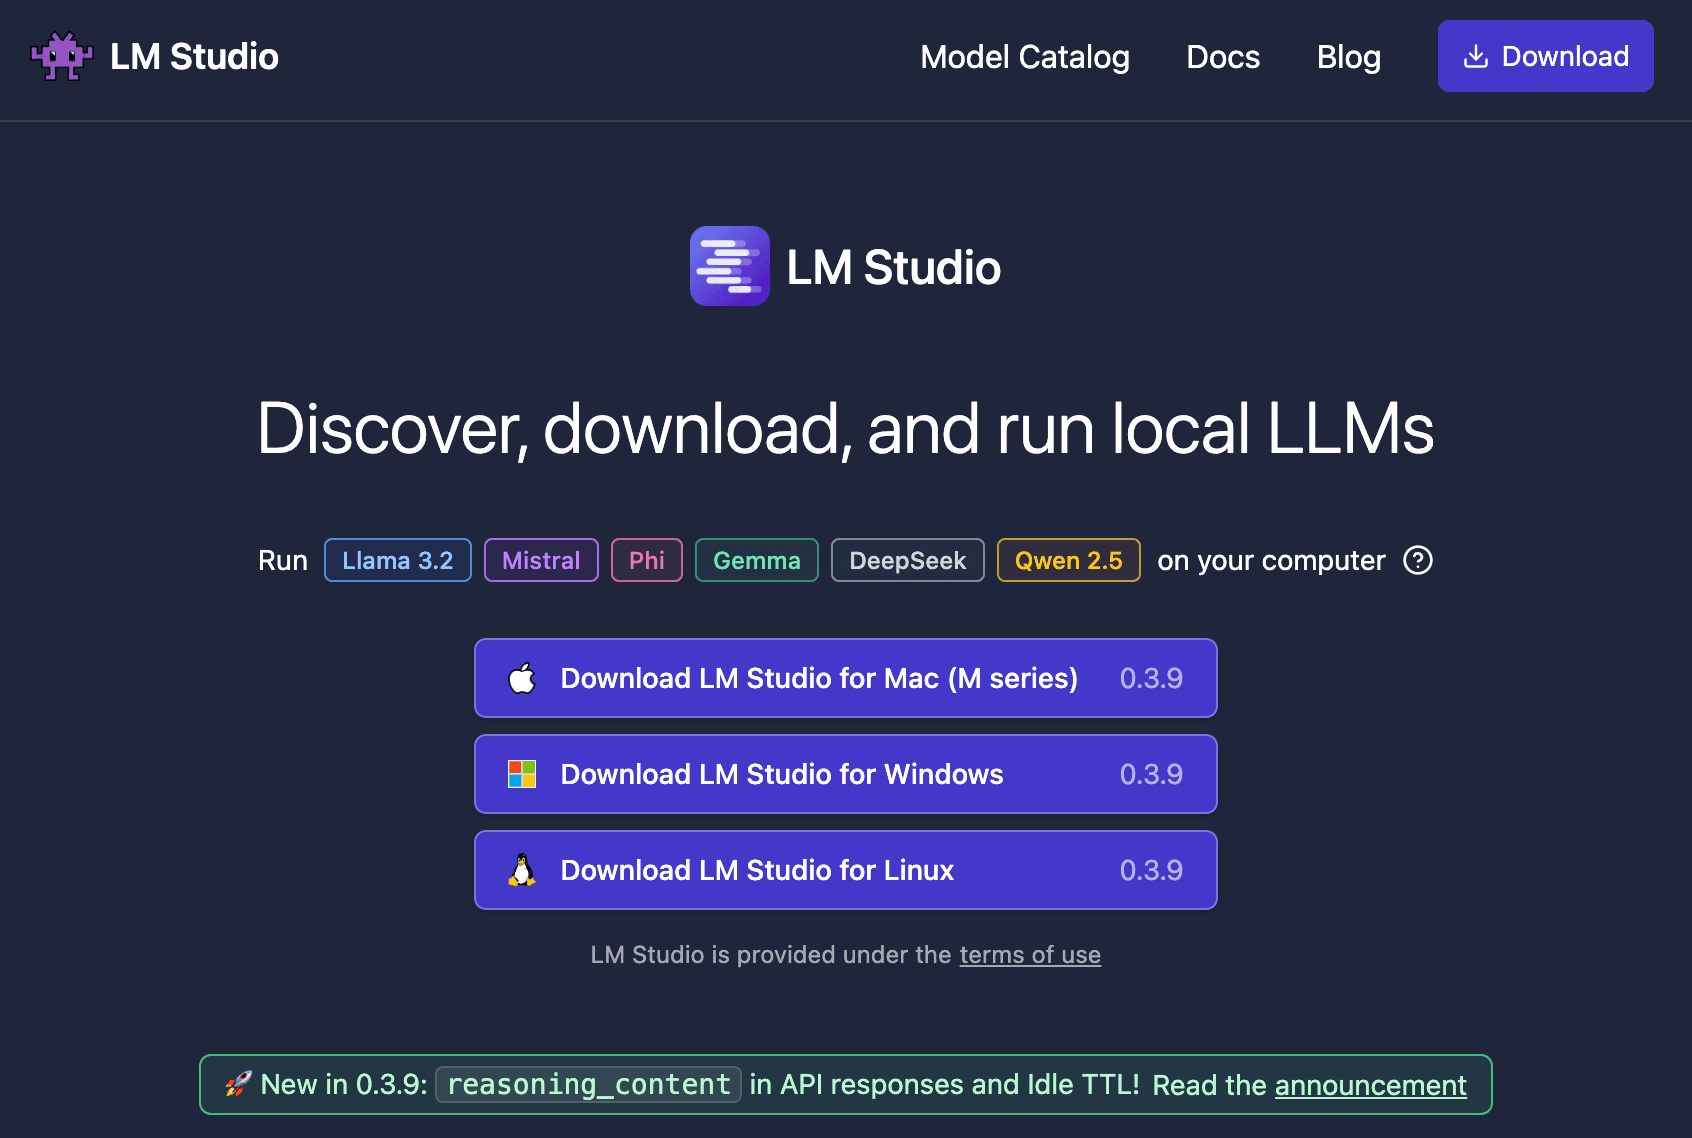1692x1138 pixels.
Task: Click the download arrow icon in the Download button
Action: (x=1475, y=56)
